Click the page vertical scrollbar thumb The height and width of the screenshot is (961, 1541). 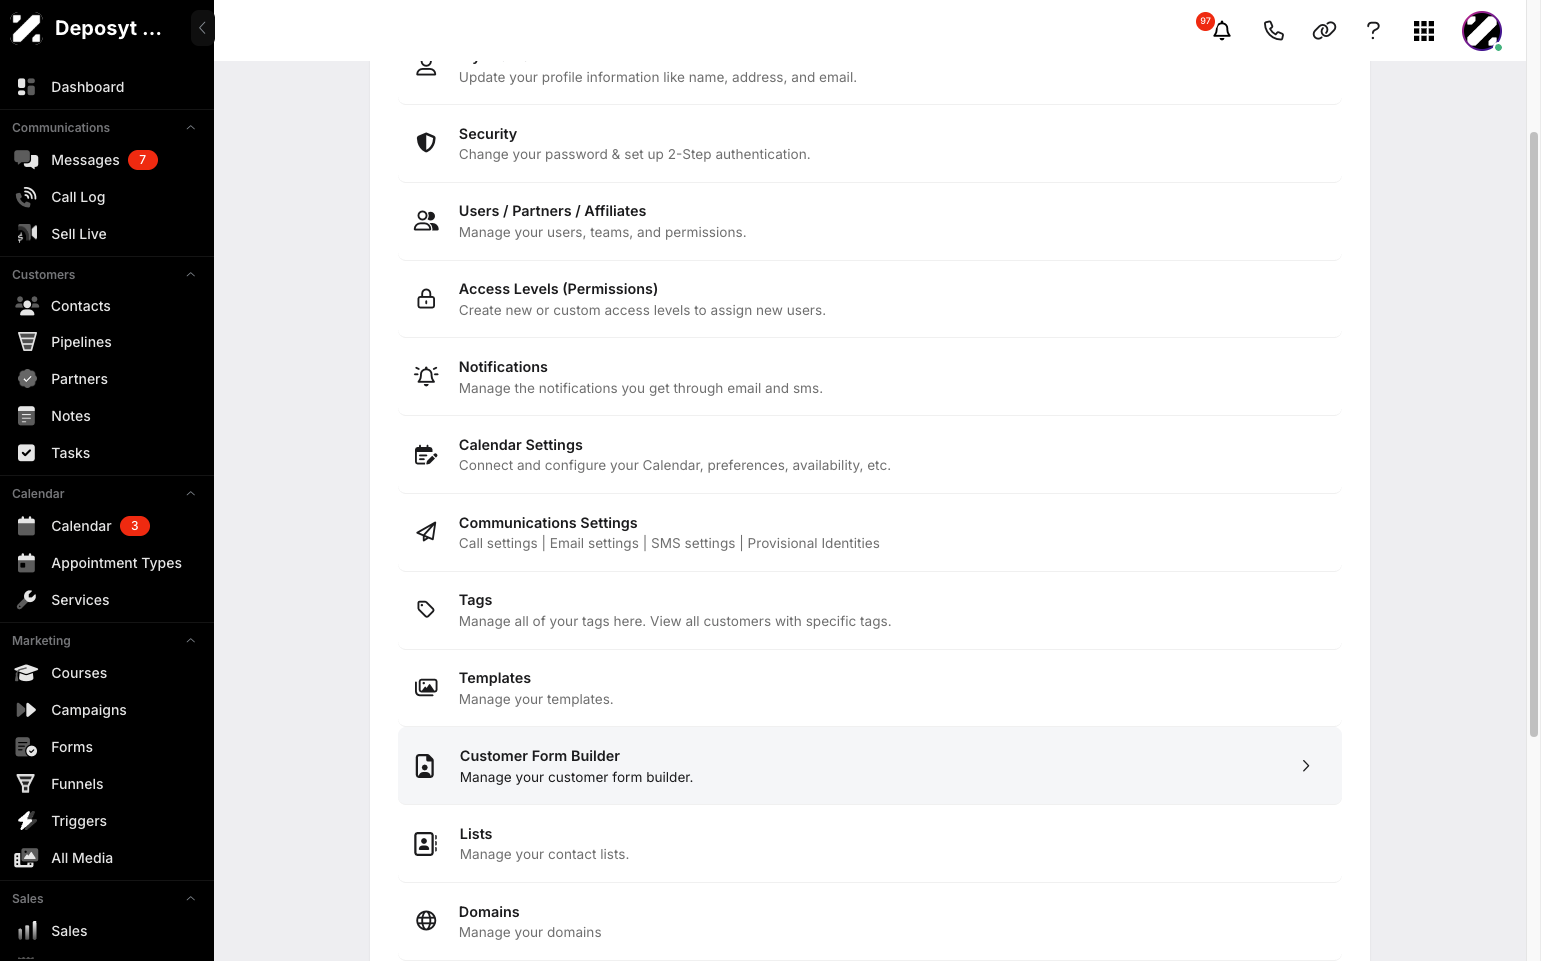1533,434
